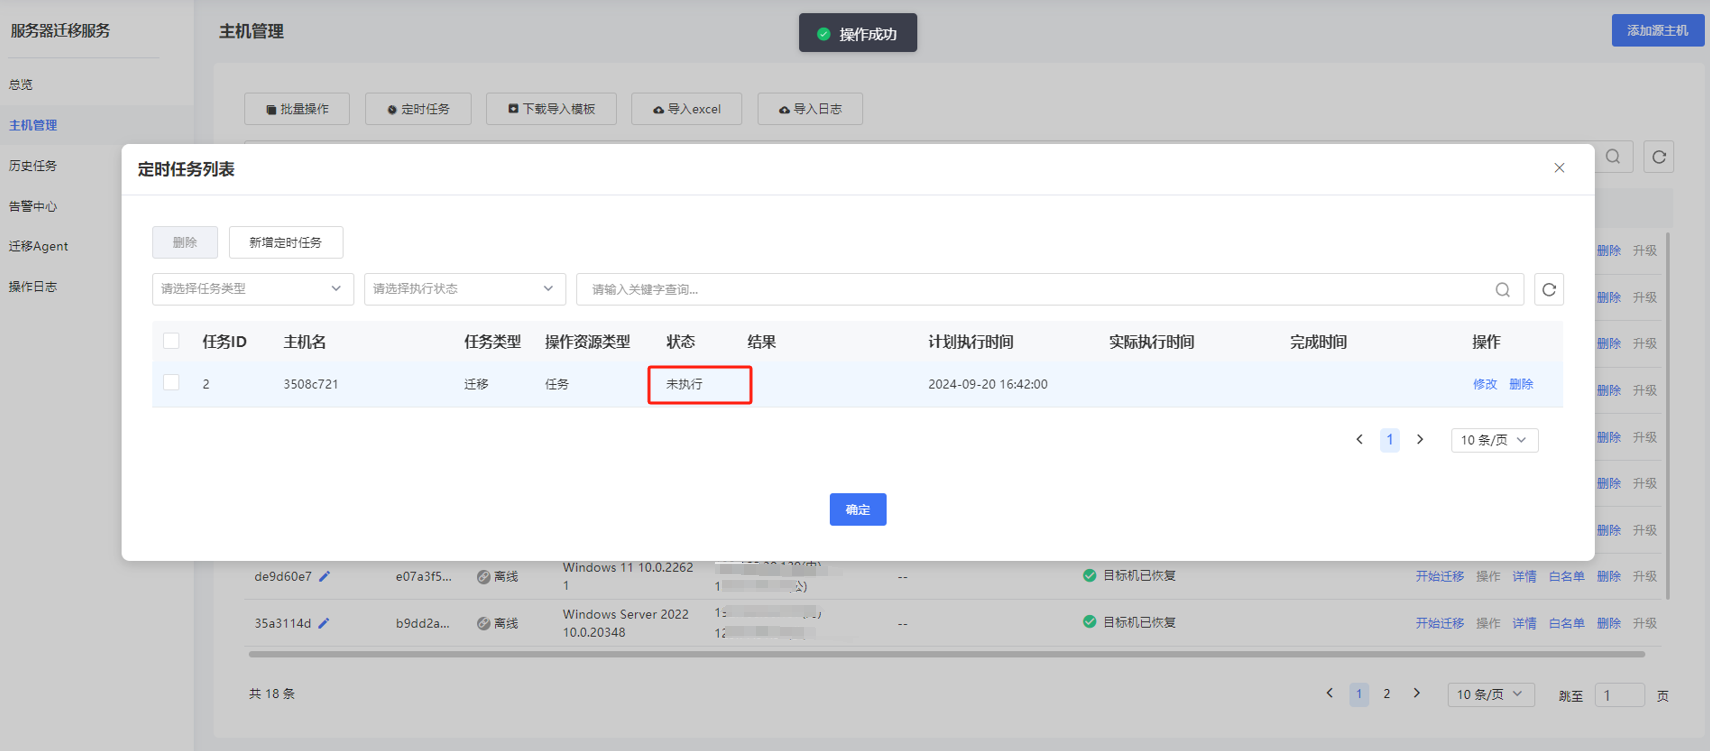
Task: Open the 请选择执行状态 dropdown
Action: (465, 289)
